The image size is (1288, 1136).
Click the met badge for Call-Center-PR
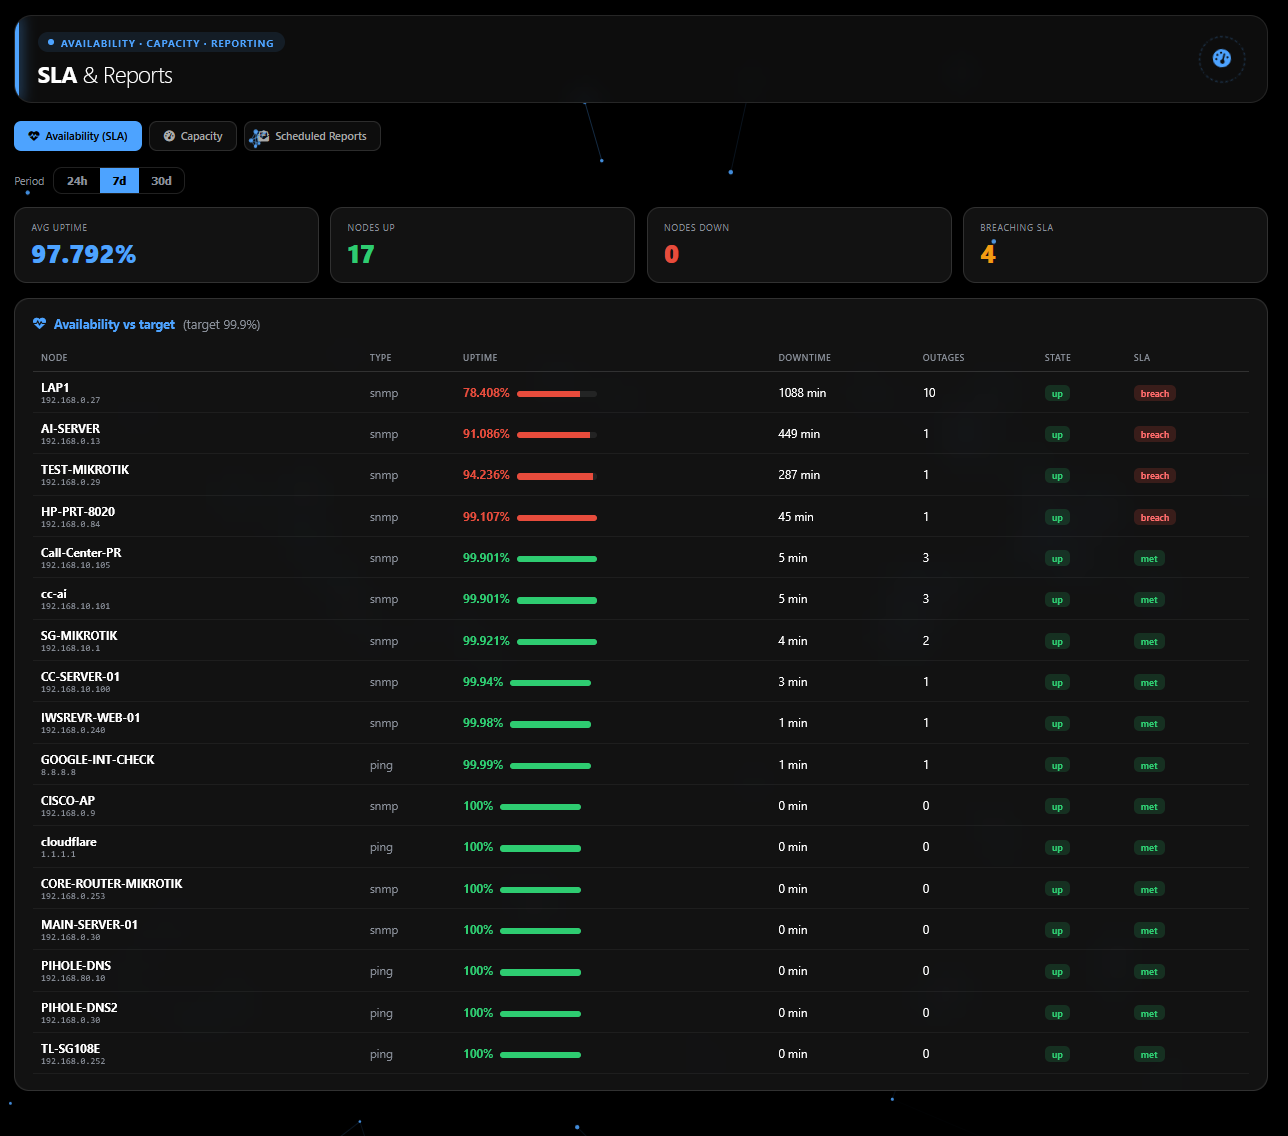click(x=1149, y=559)
